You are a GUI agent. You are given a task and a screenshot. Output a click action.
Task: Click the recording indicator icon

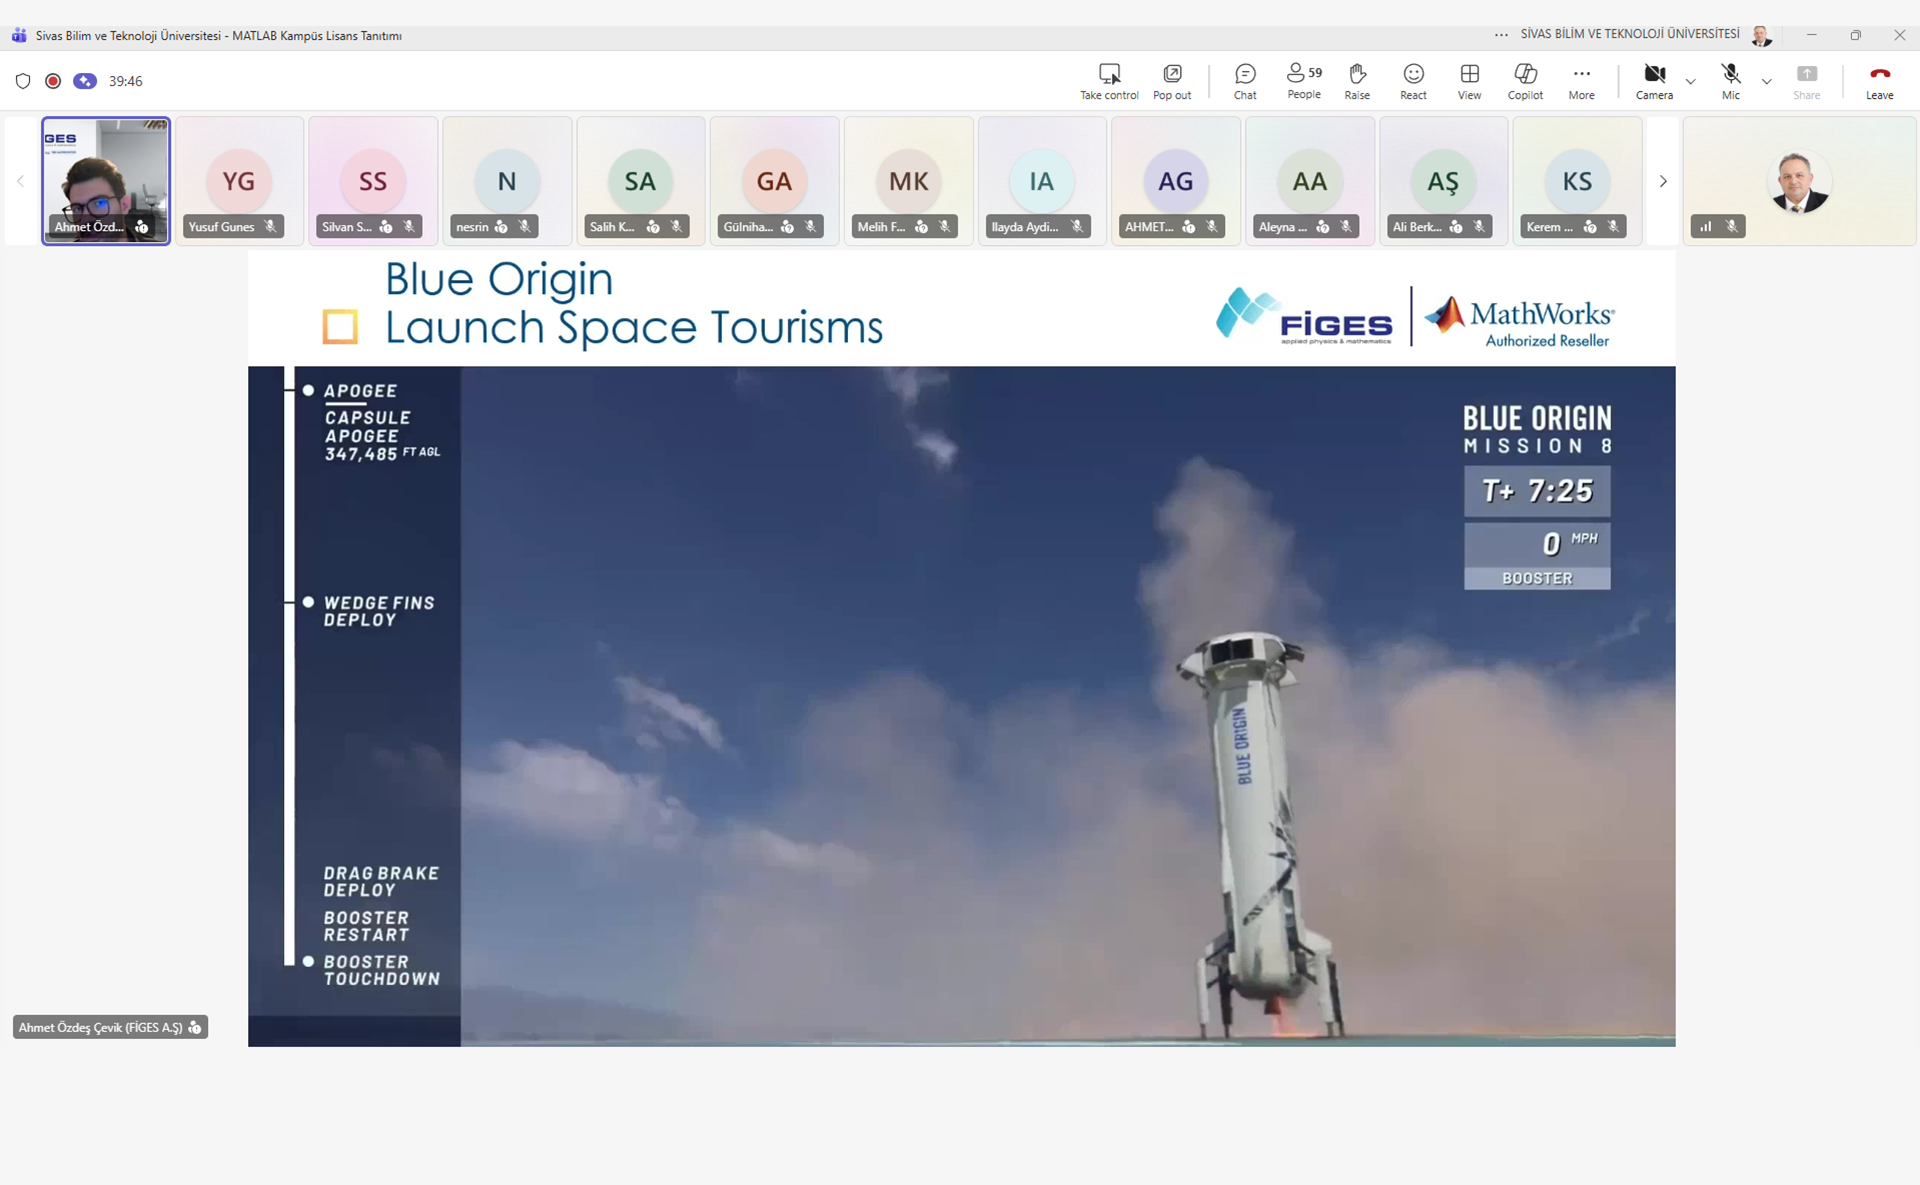point(53,81)
